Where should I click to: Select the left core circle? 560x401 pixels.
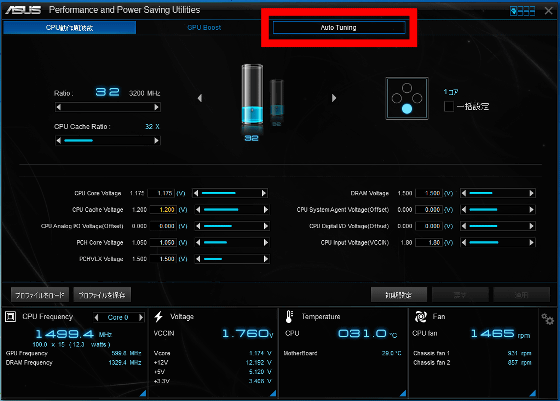[x=397, y=98]
